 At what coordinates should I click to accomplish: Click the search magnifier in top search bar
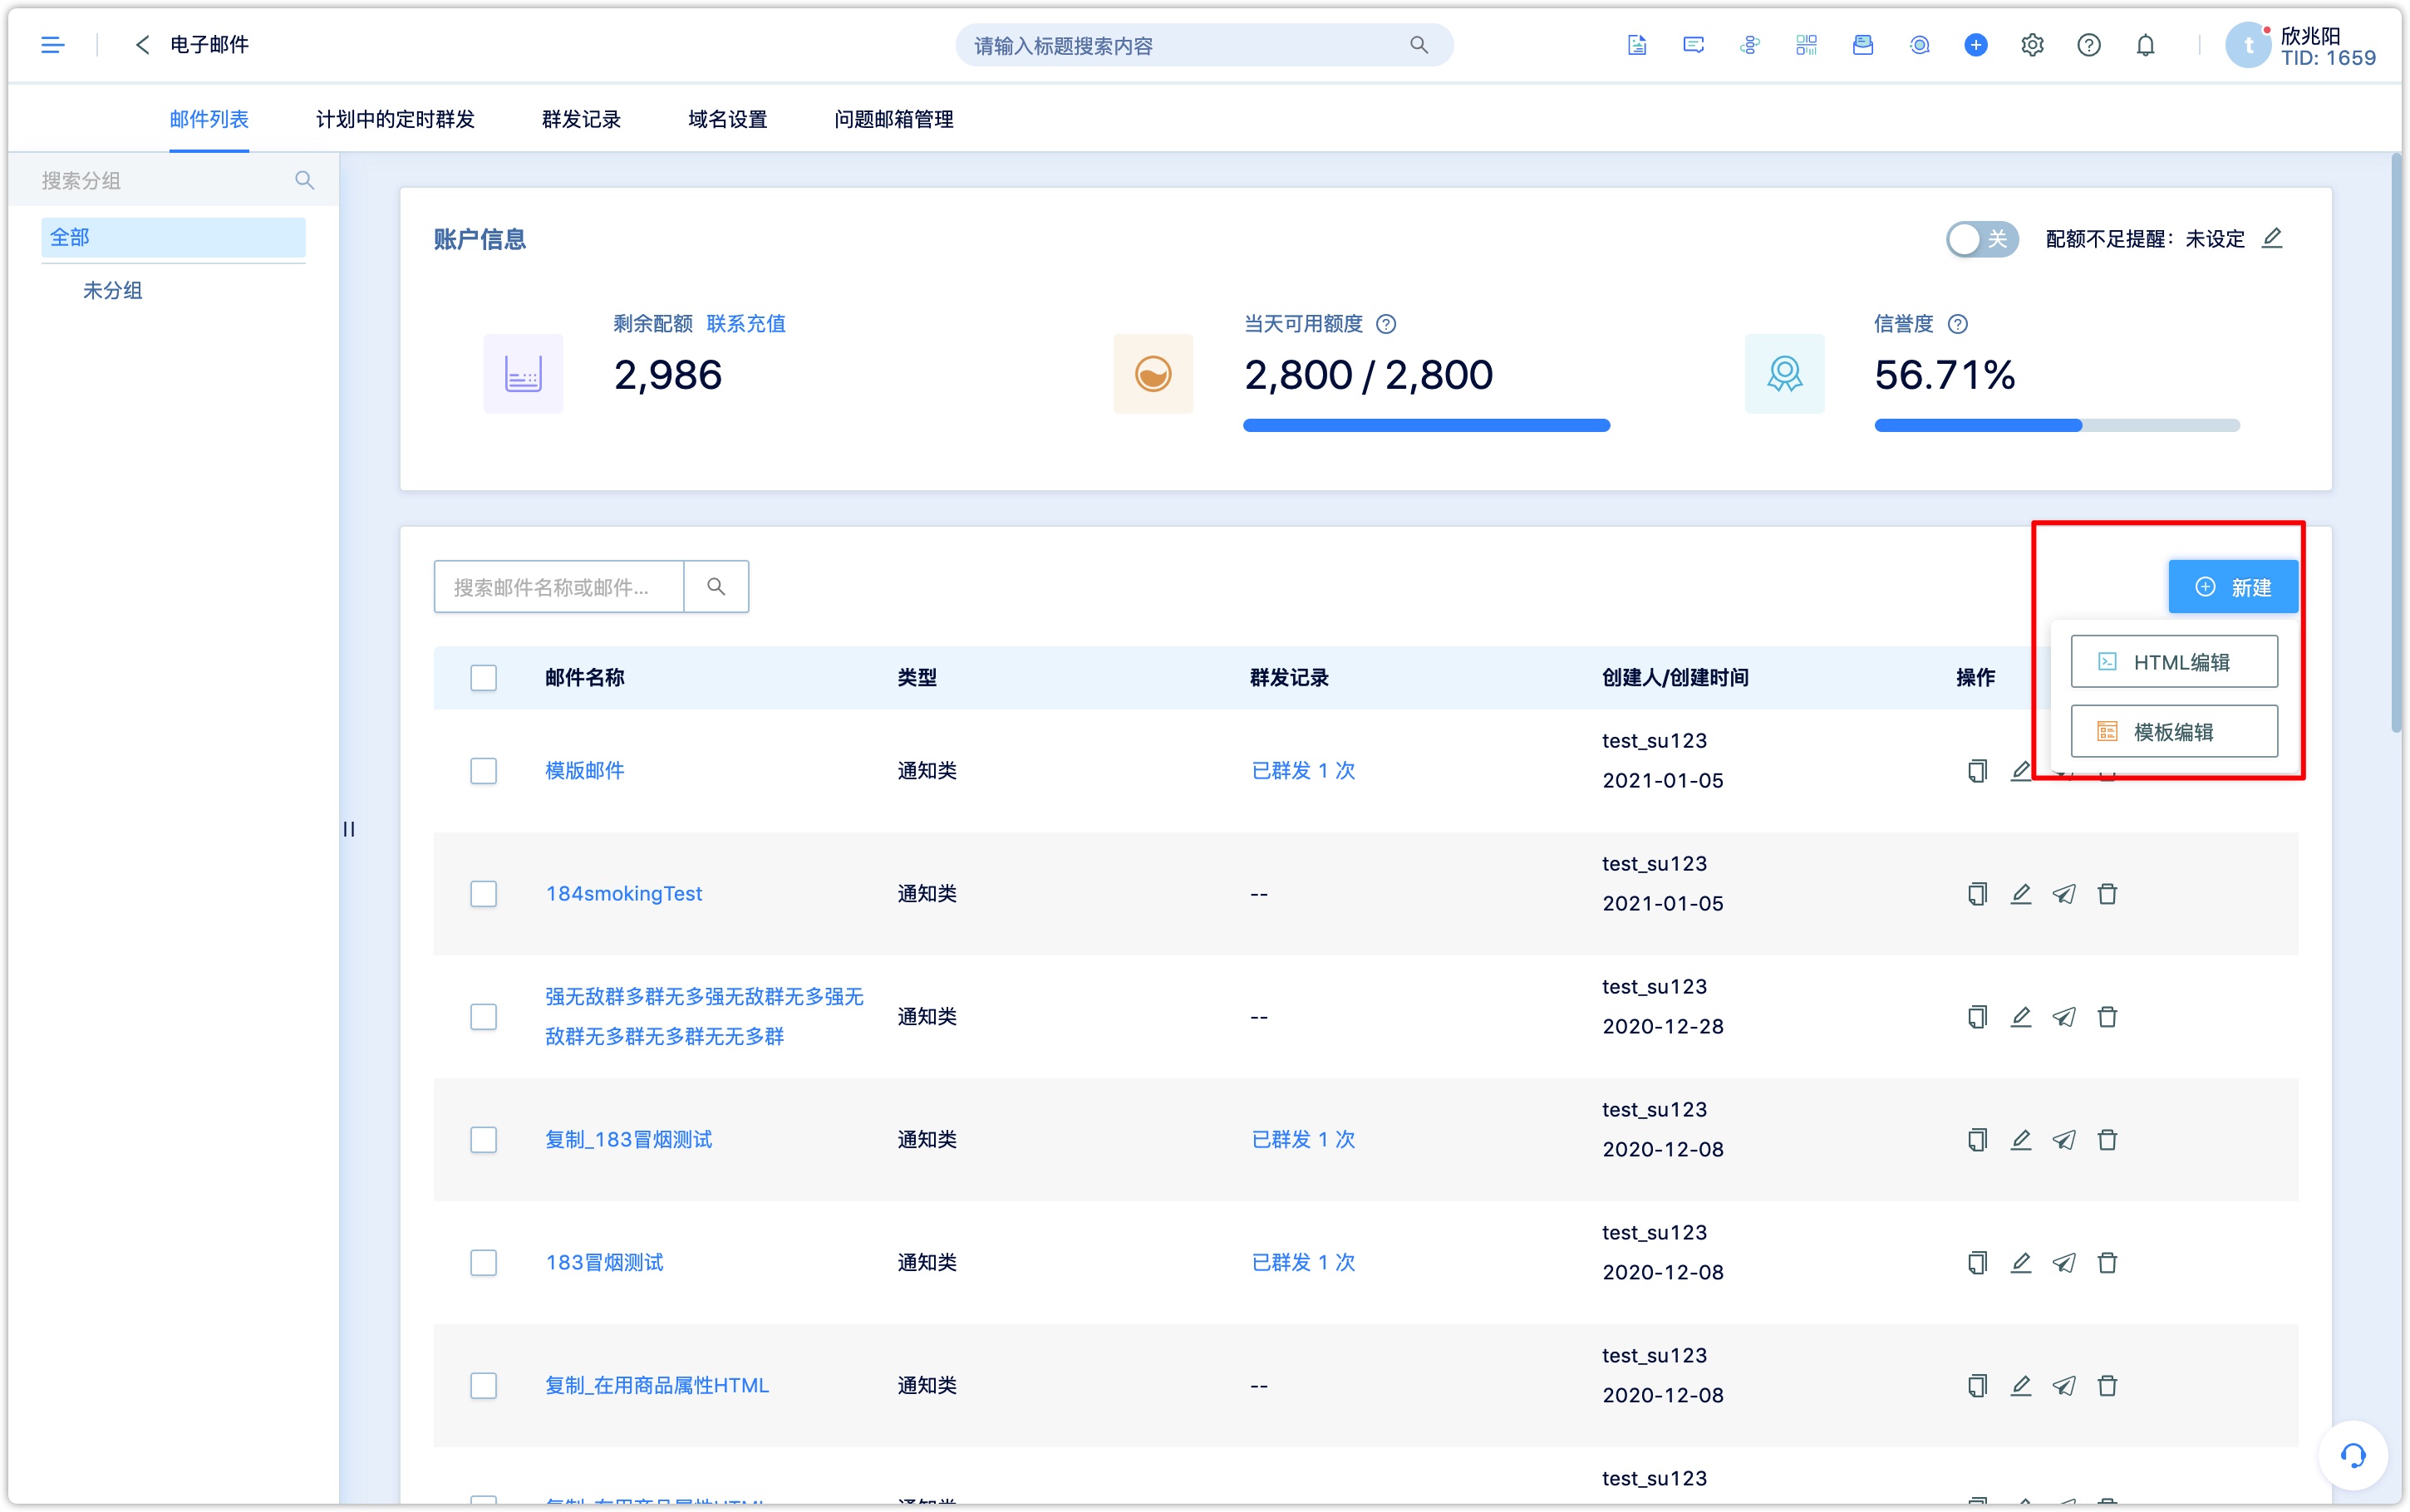(1419, 45)
